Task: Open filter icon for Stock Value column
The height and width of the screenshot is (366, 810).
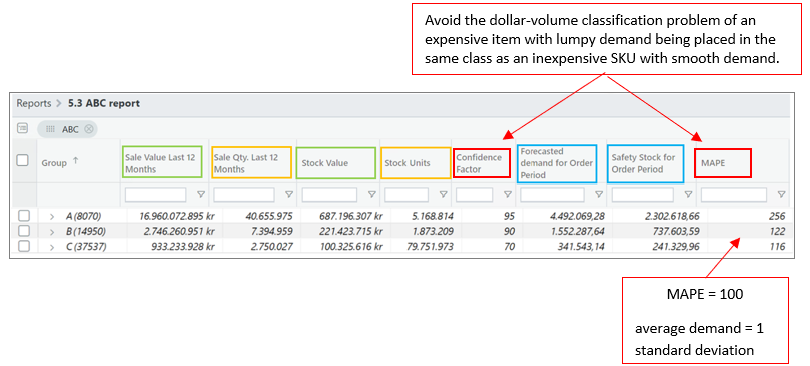Action: click(371, 195)
